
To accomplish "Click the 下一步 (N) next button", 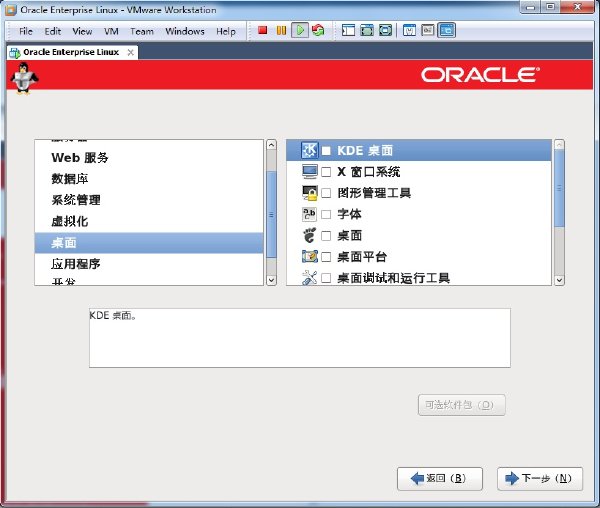I will pyautogui.click(x=540, y=479).
